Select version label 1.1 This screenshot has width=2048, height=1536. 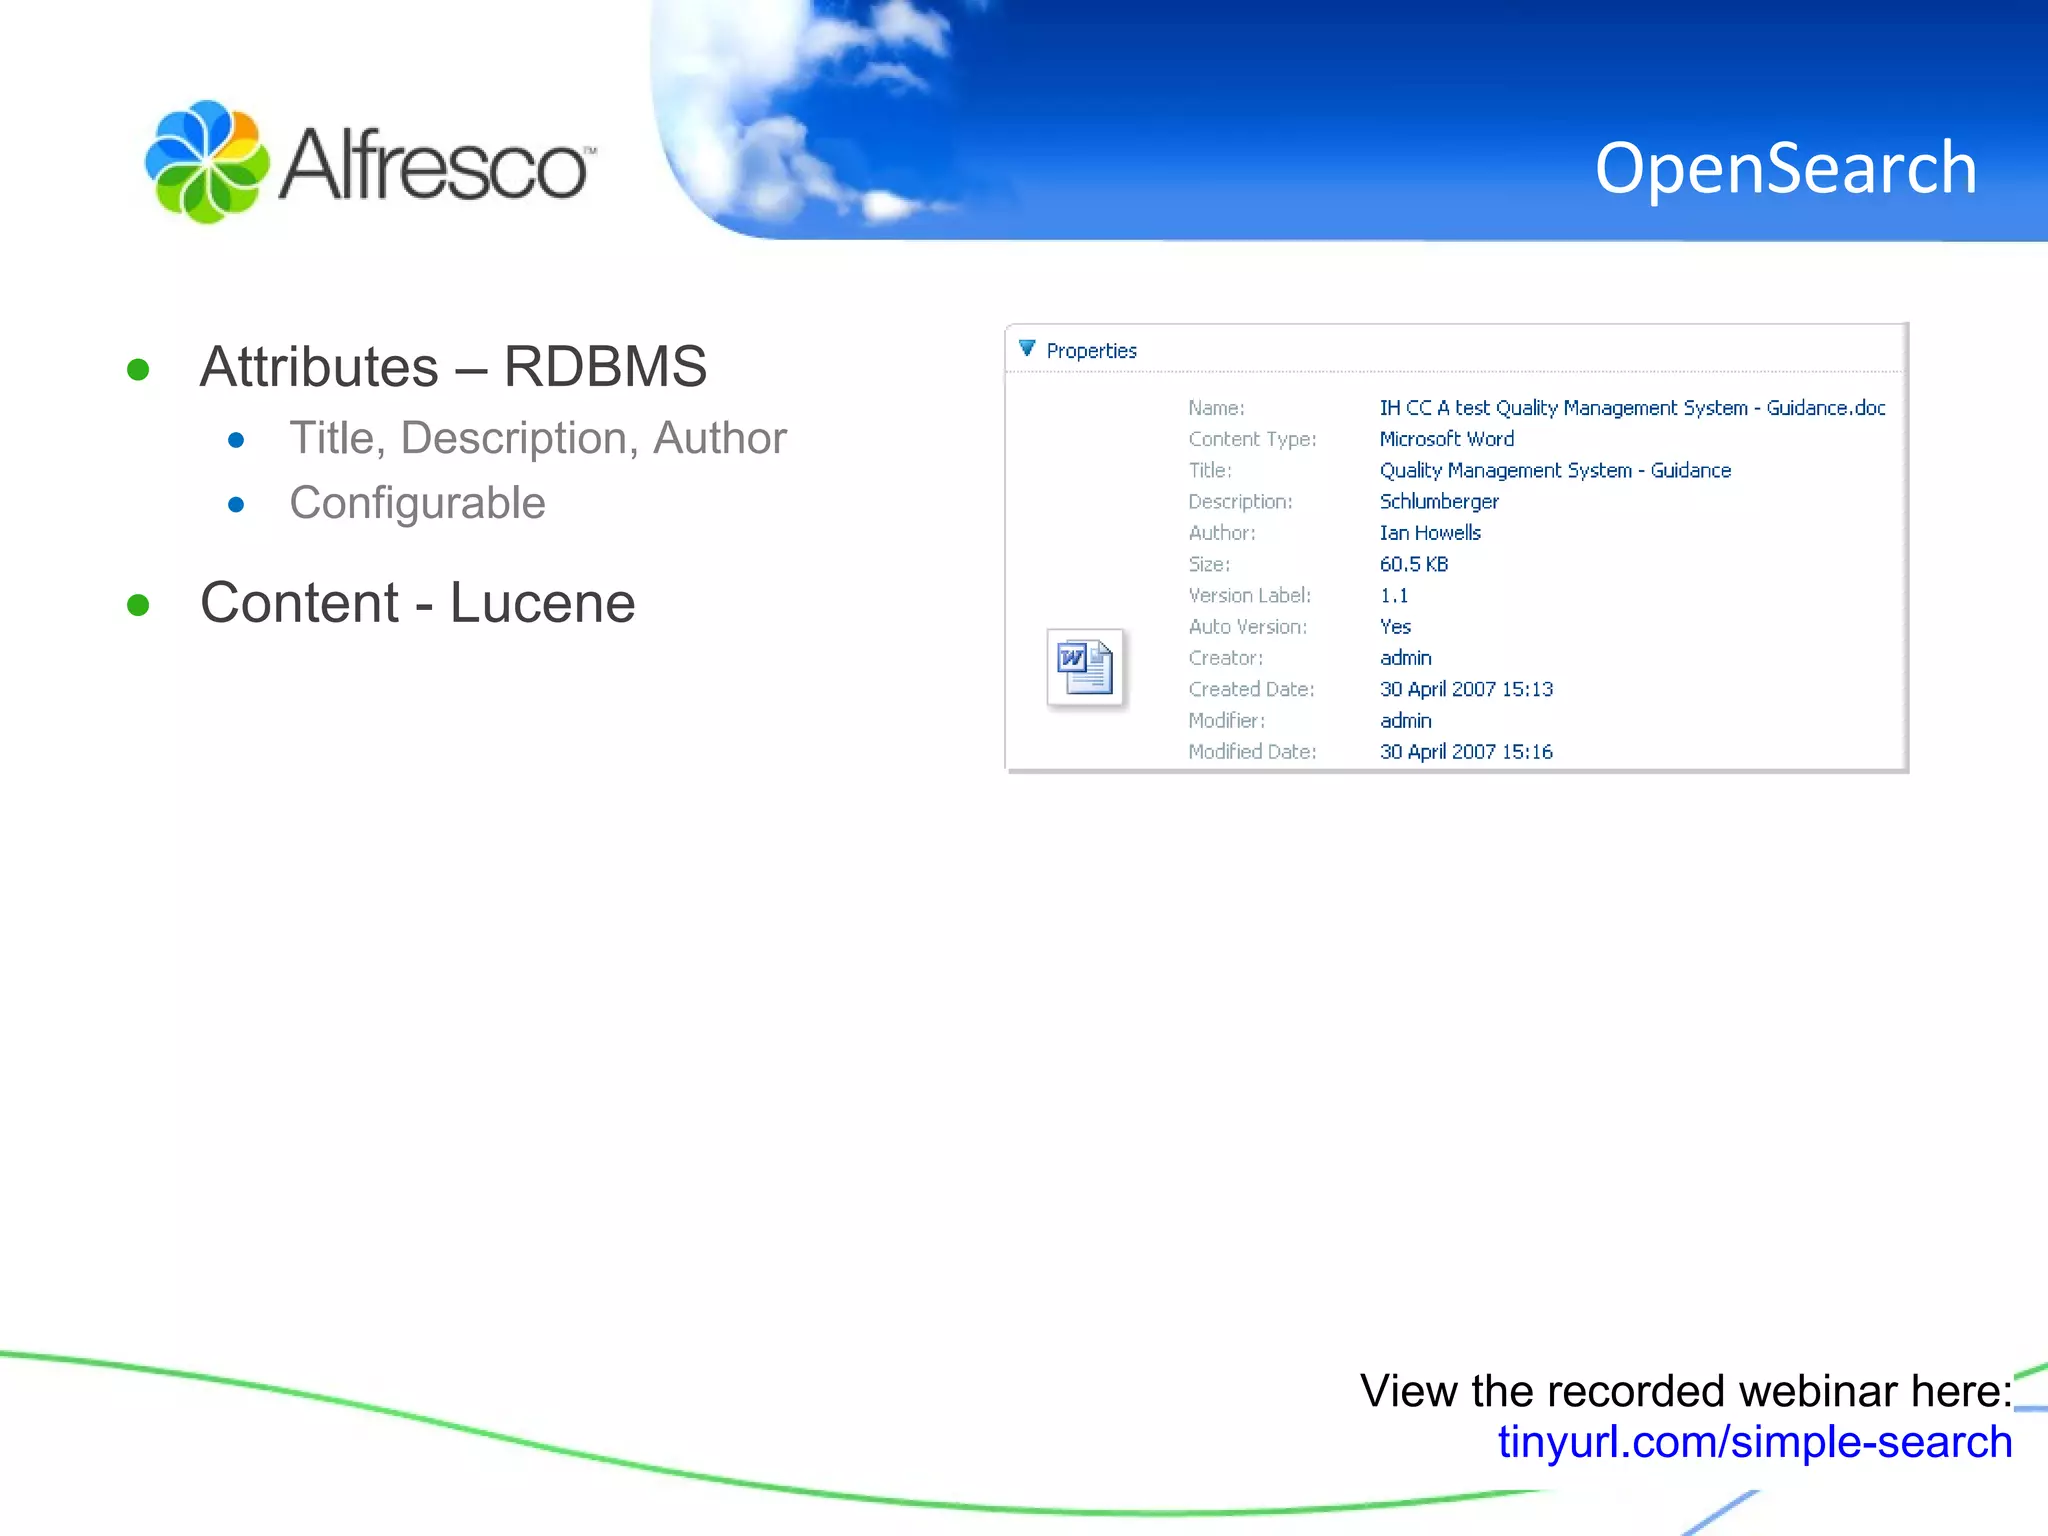pyautogui.click(x=1394, y=595)
